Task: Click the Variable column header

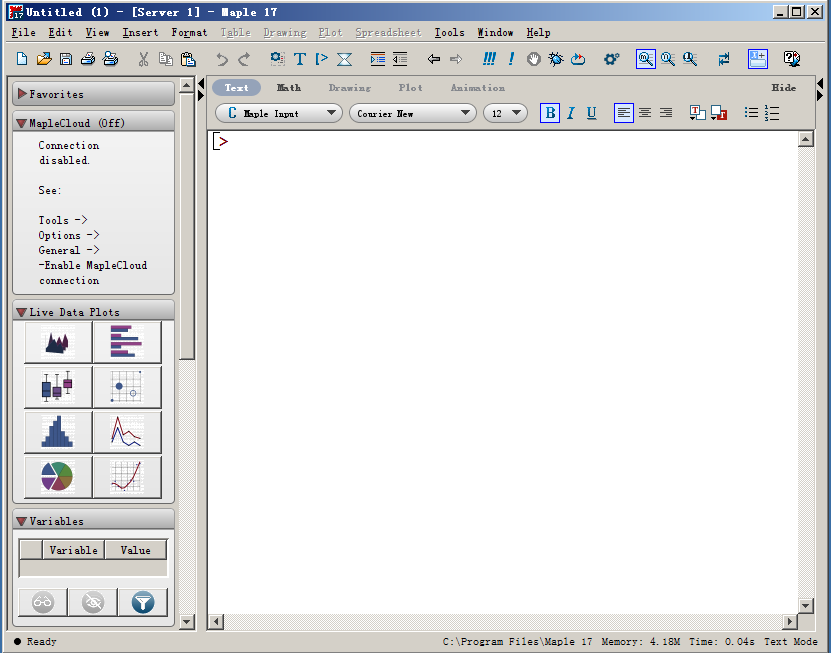Action: (74, 550)
